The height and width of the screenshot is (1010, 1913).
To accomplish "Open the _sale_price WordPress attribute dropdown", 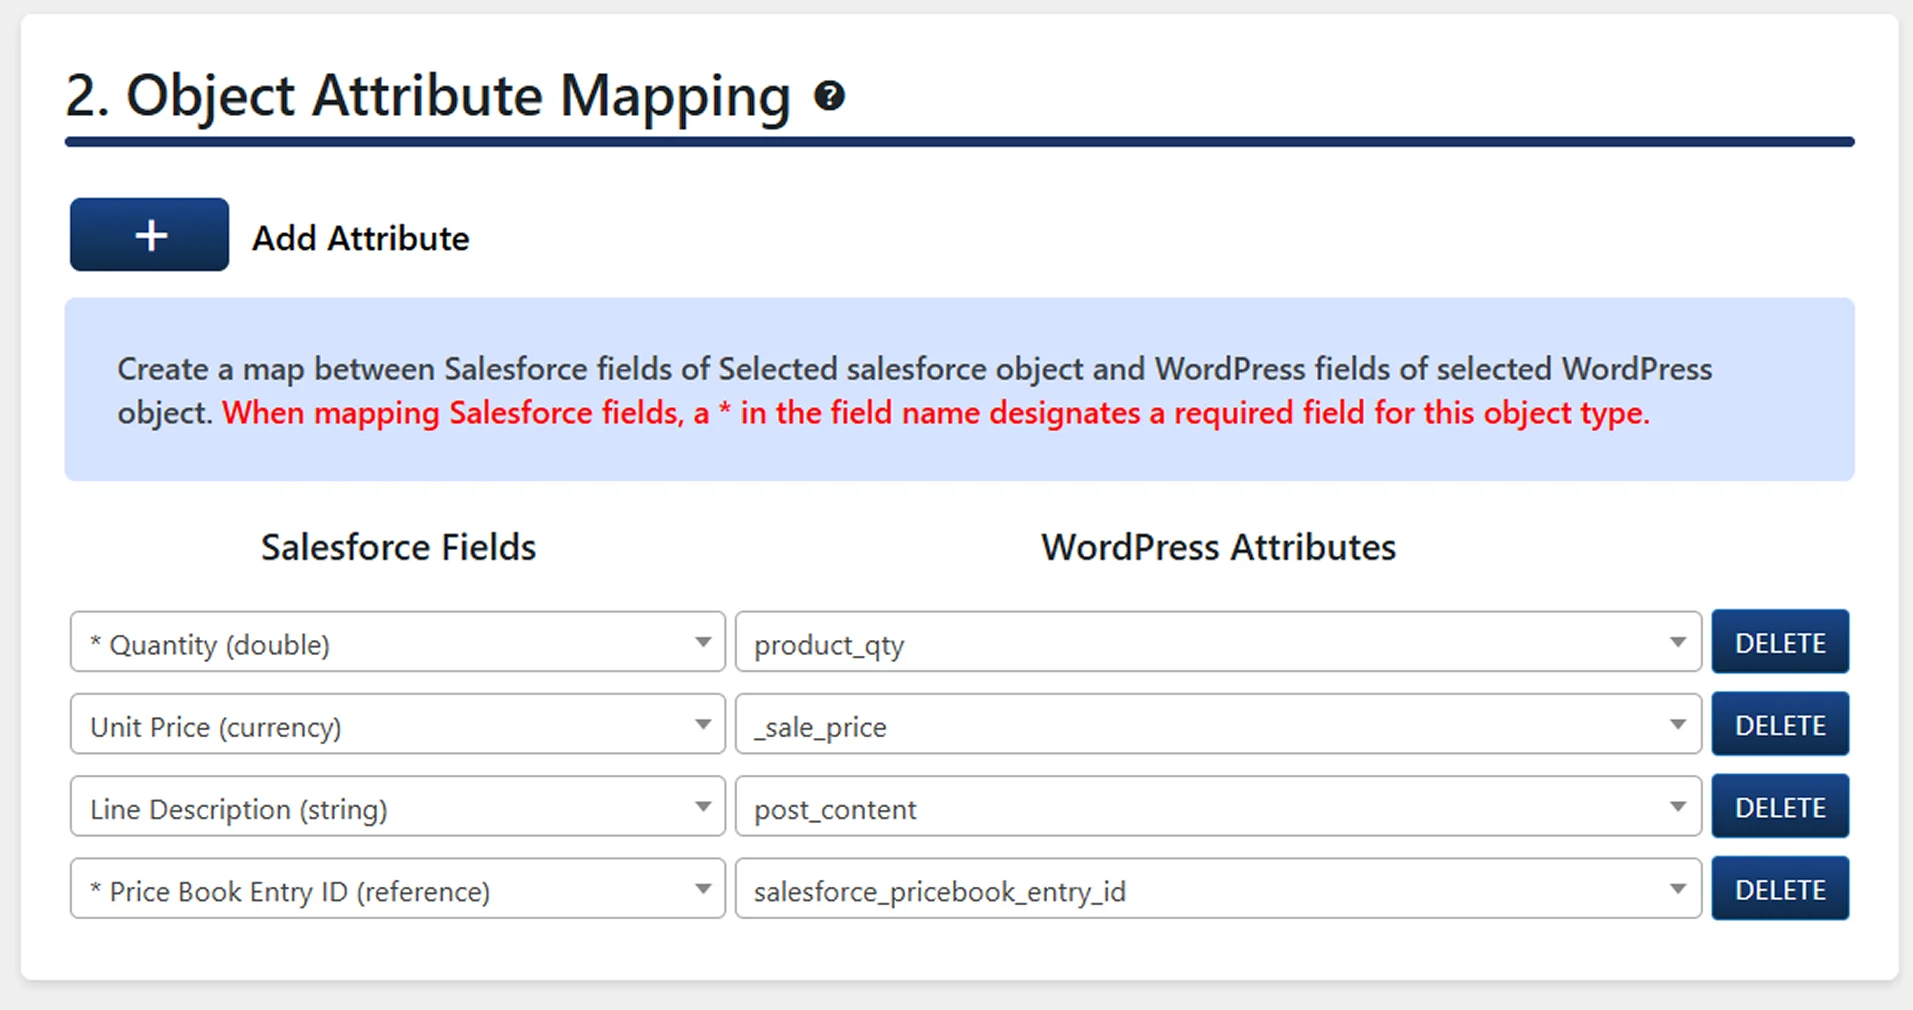I will (1218, 724).
